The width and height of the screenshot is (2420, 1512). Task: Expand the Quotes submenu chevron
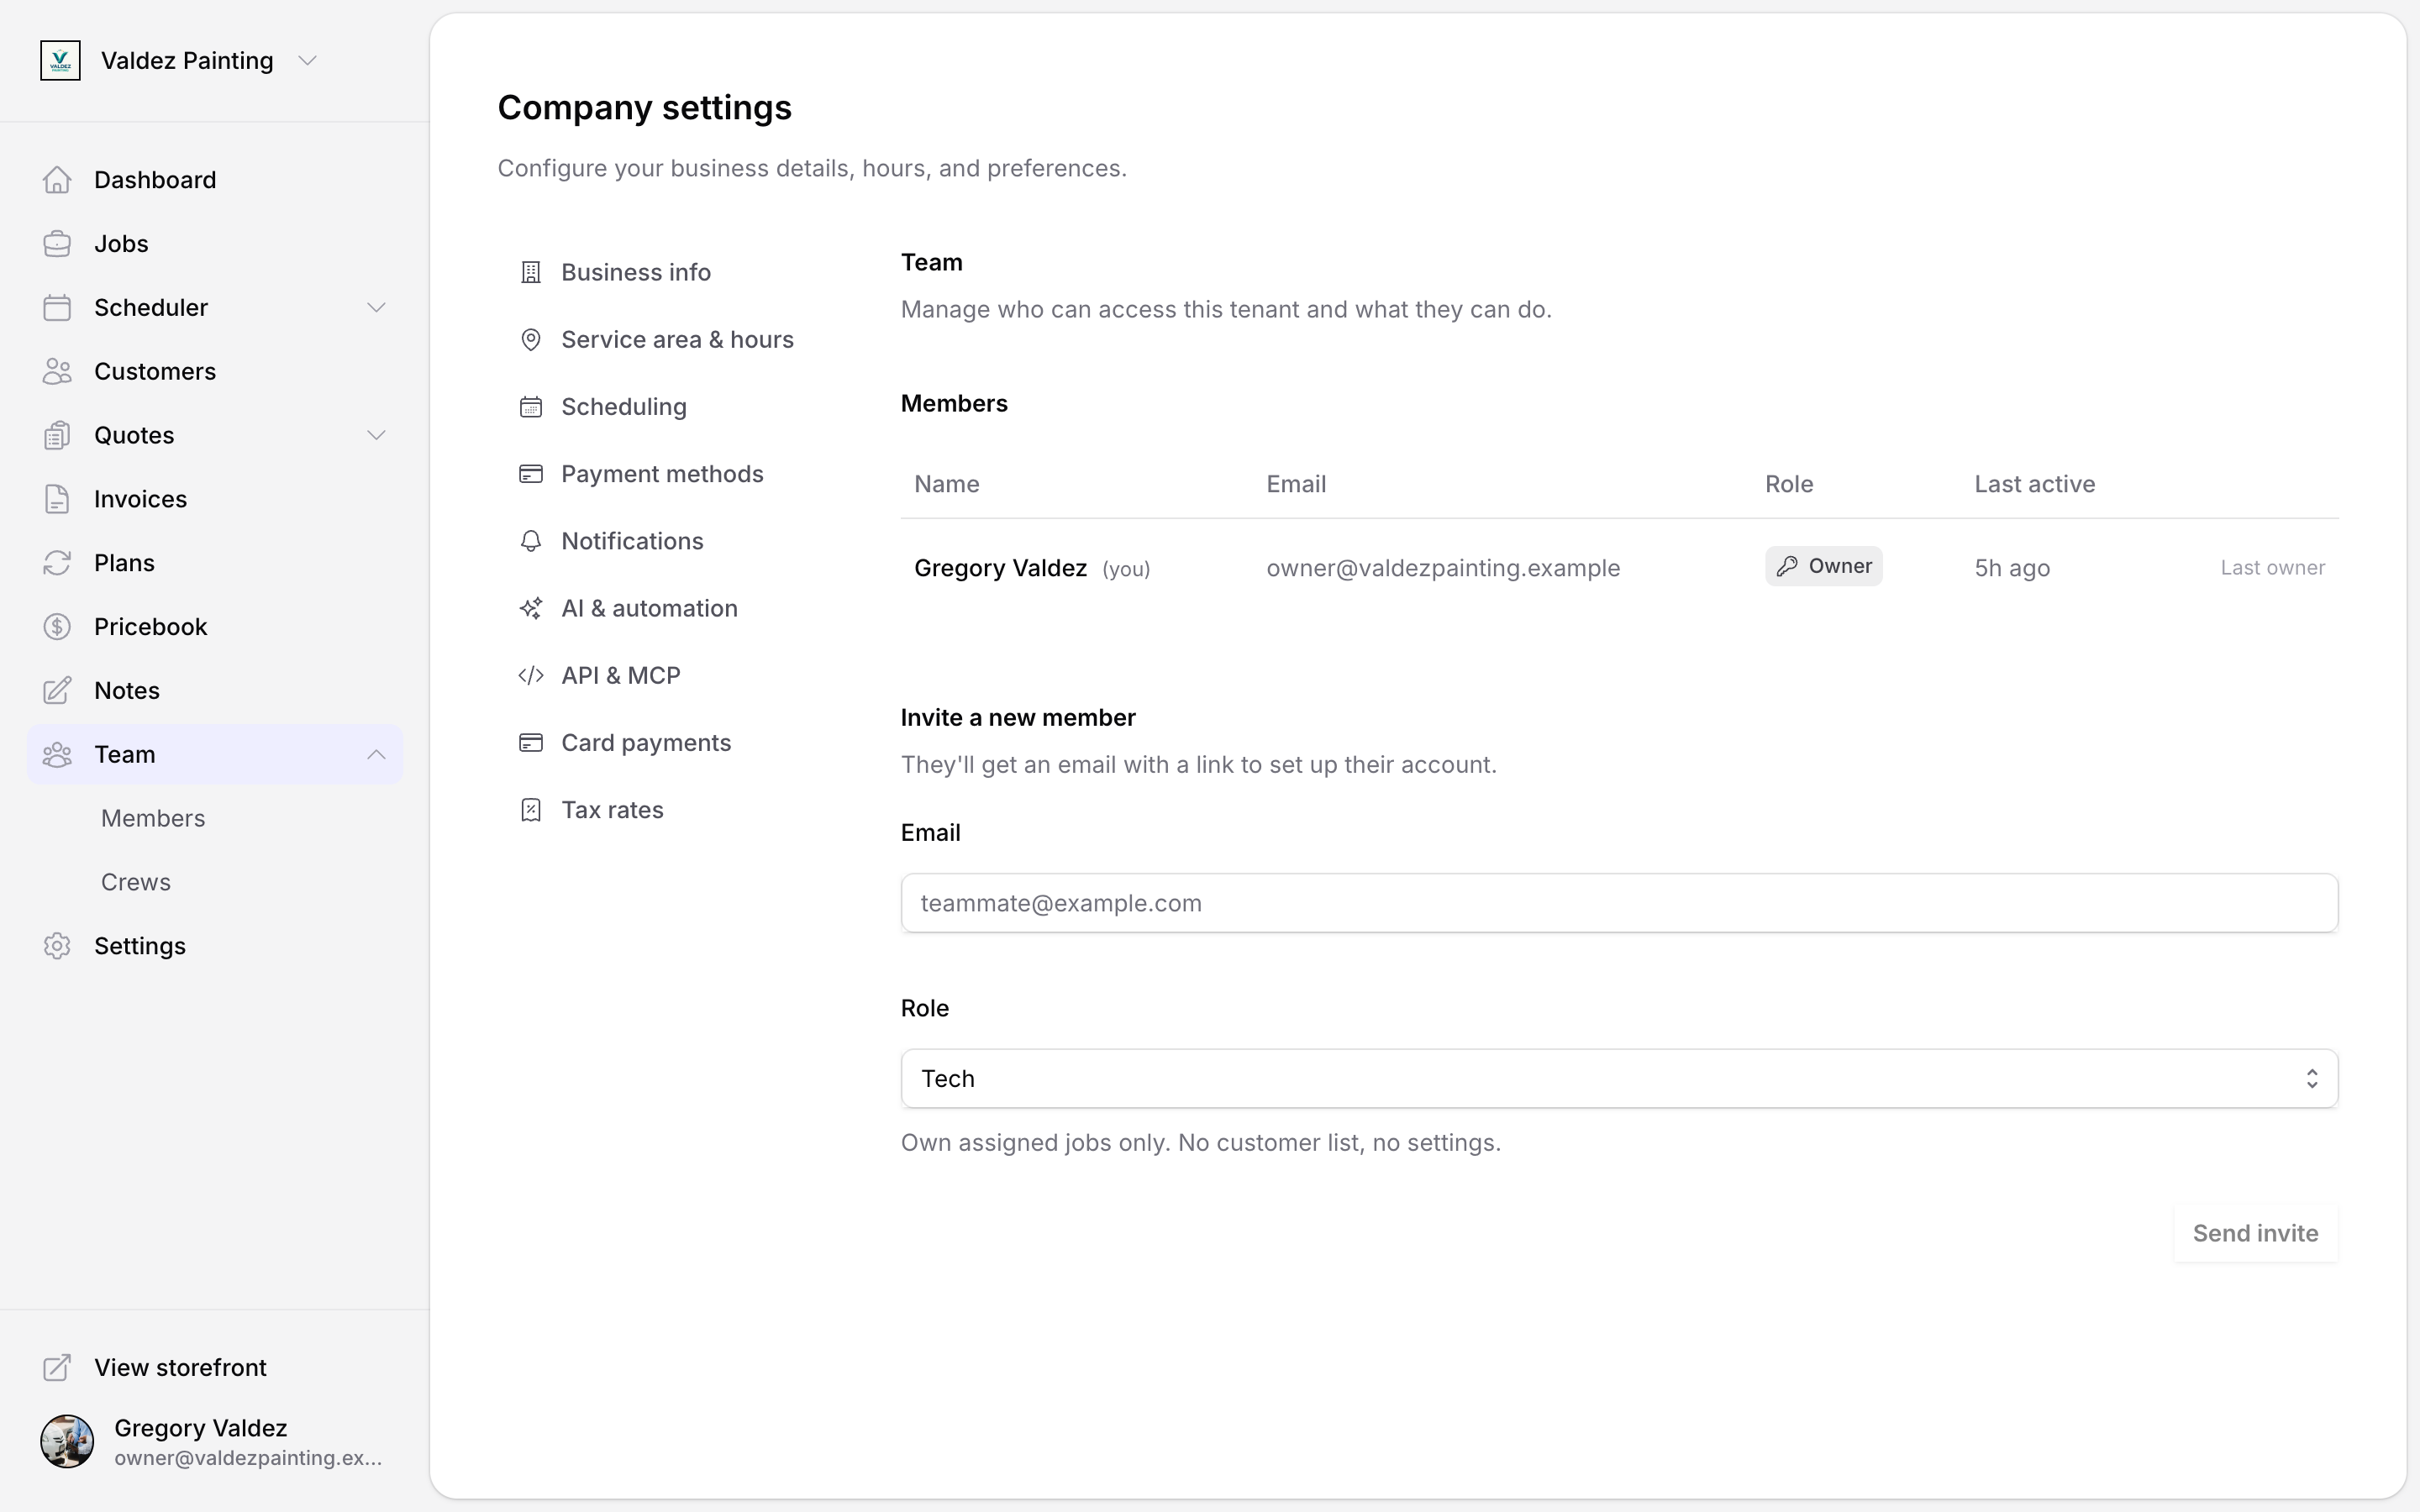tap(376, 436)
